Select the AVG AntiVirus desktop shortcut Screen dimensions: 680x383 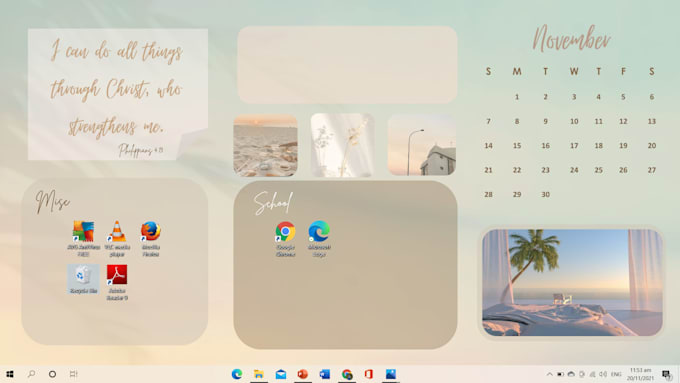coord(83,238)
